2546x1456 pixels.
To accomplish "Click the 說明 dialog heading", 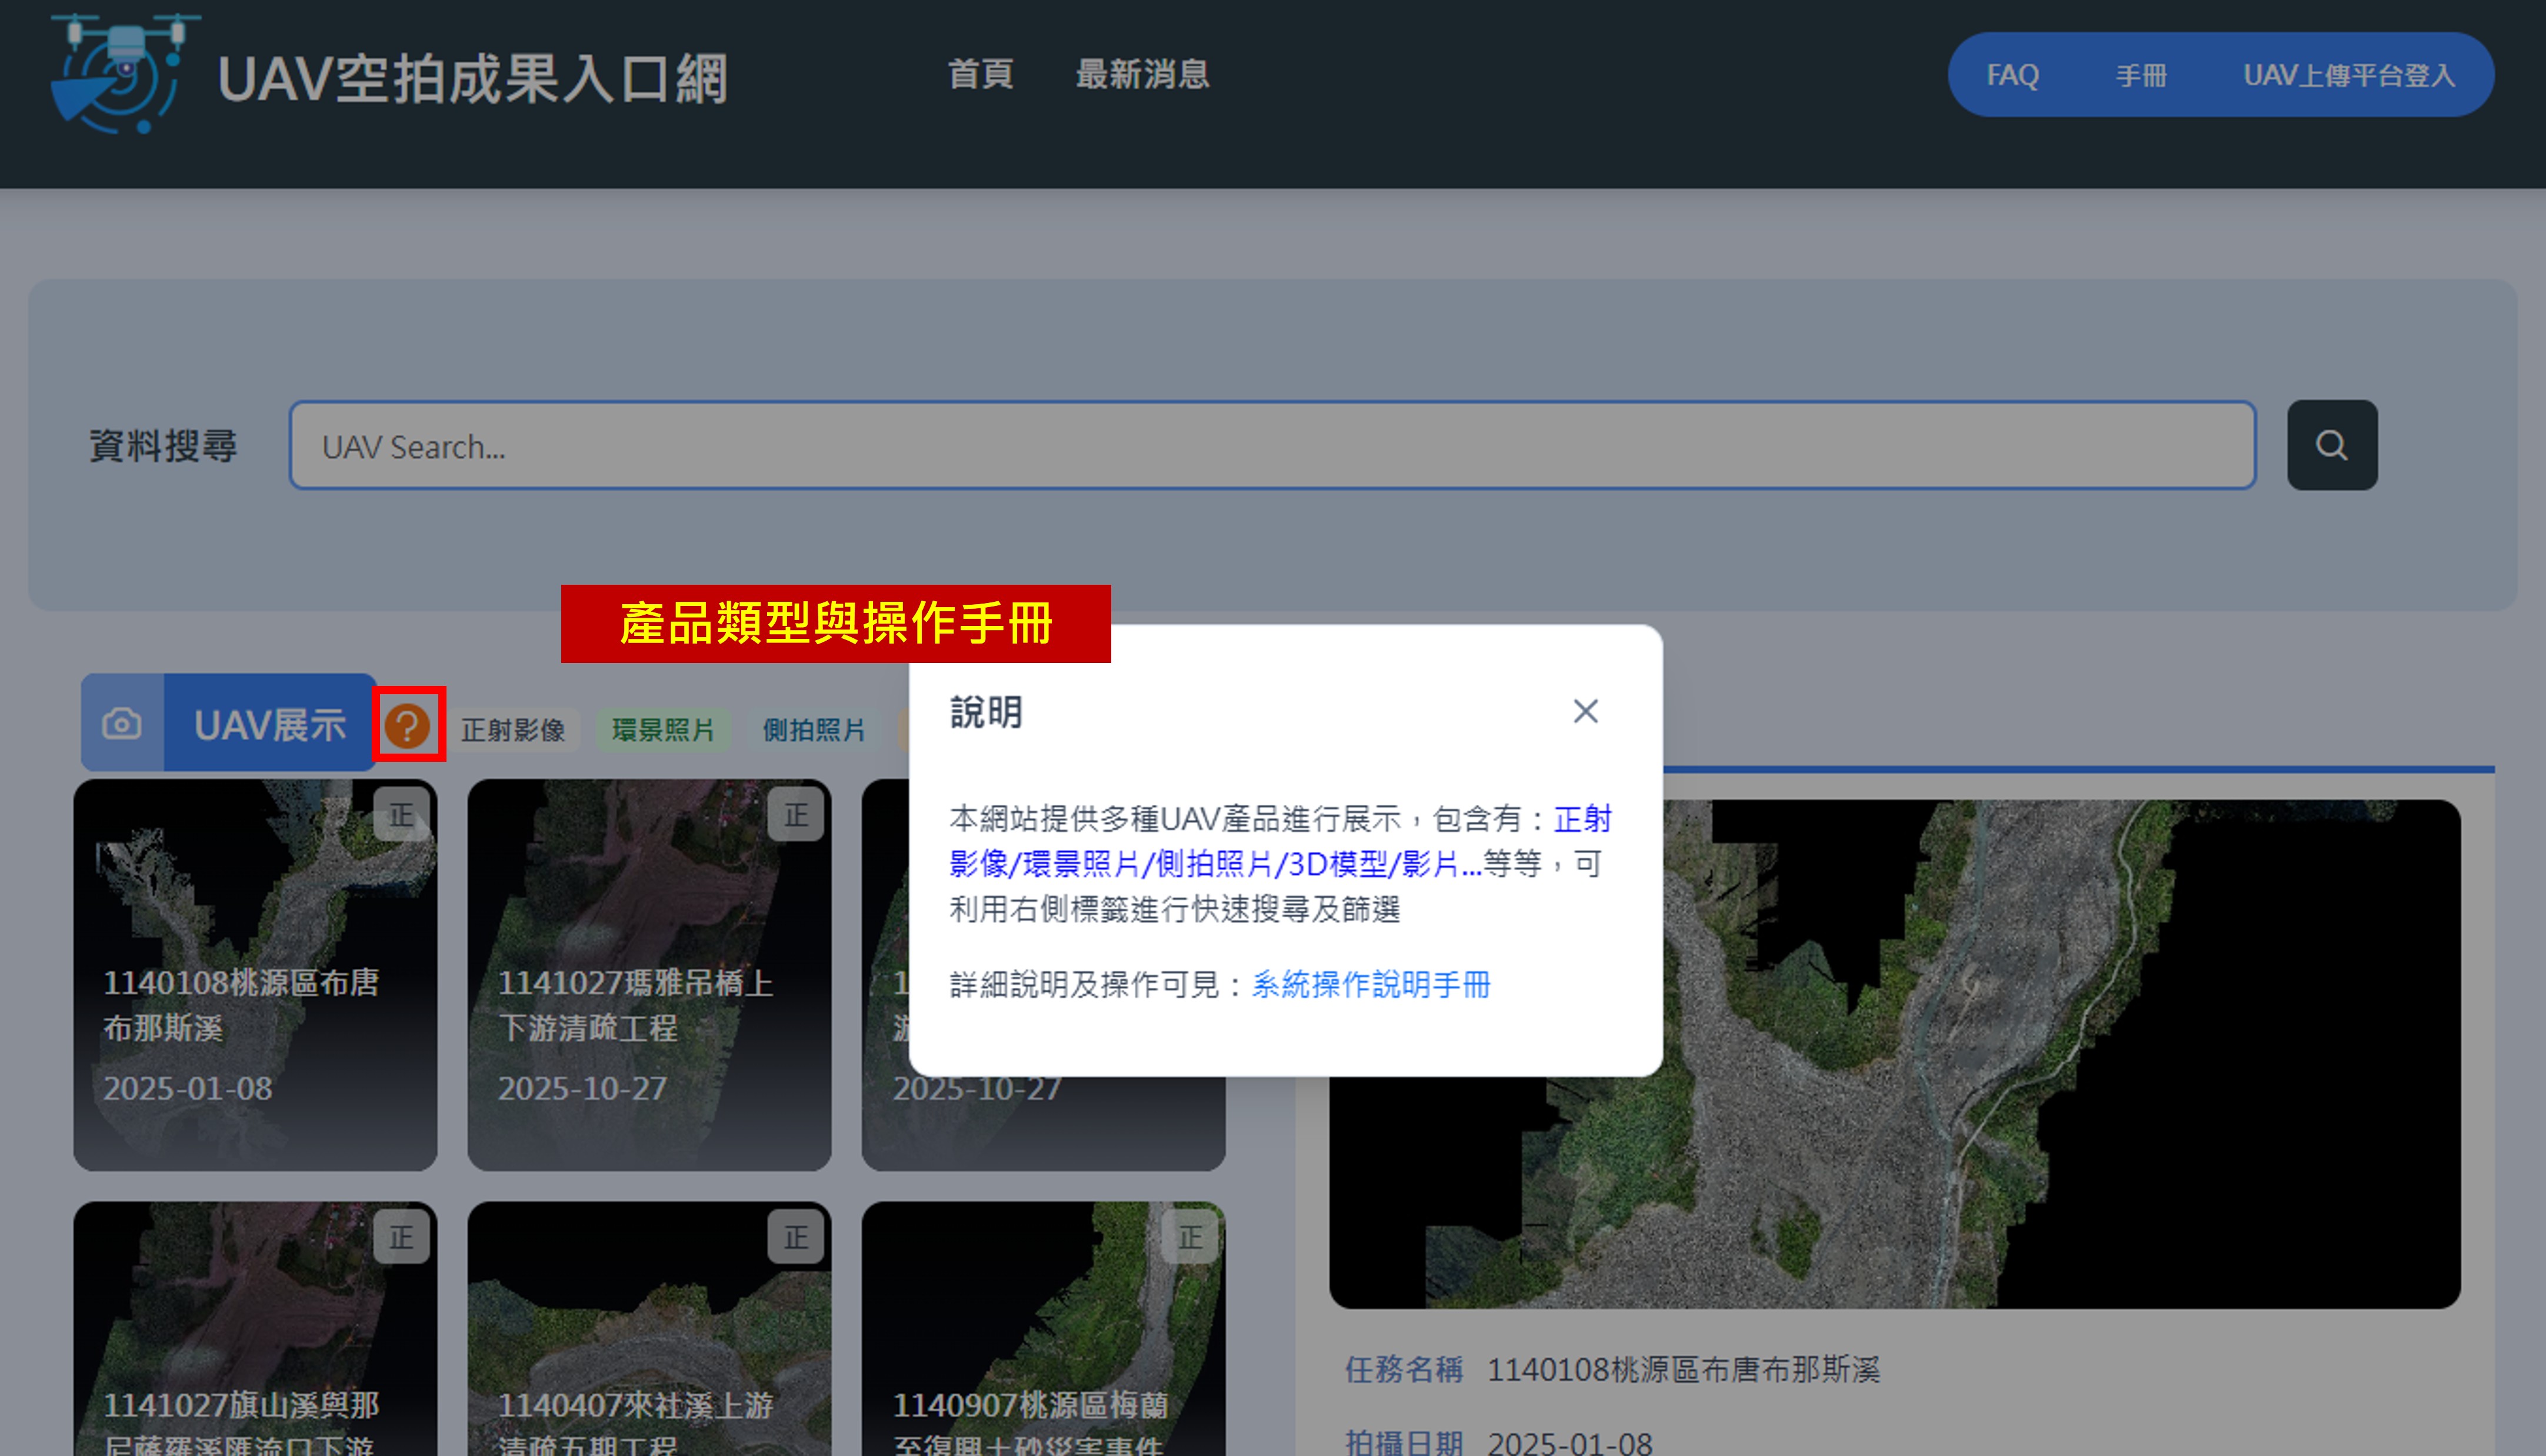I will 986,712.
